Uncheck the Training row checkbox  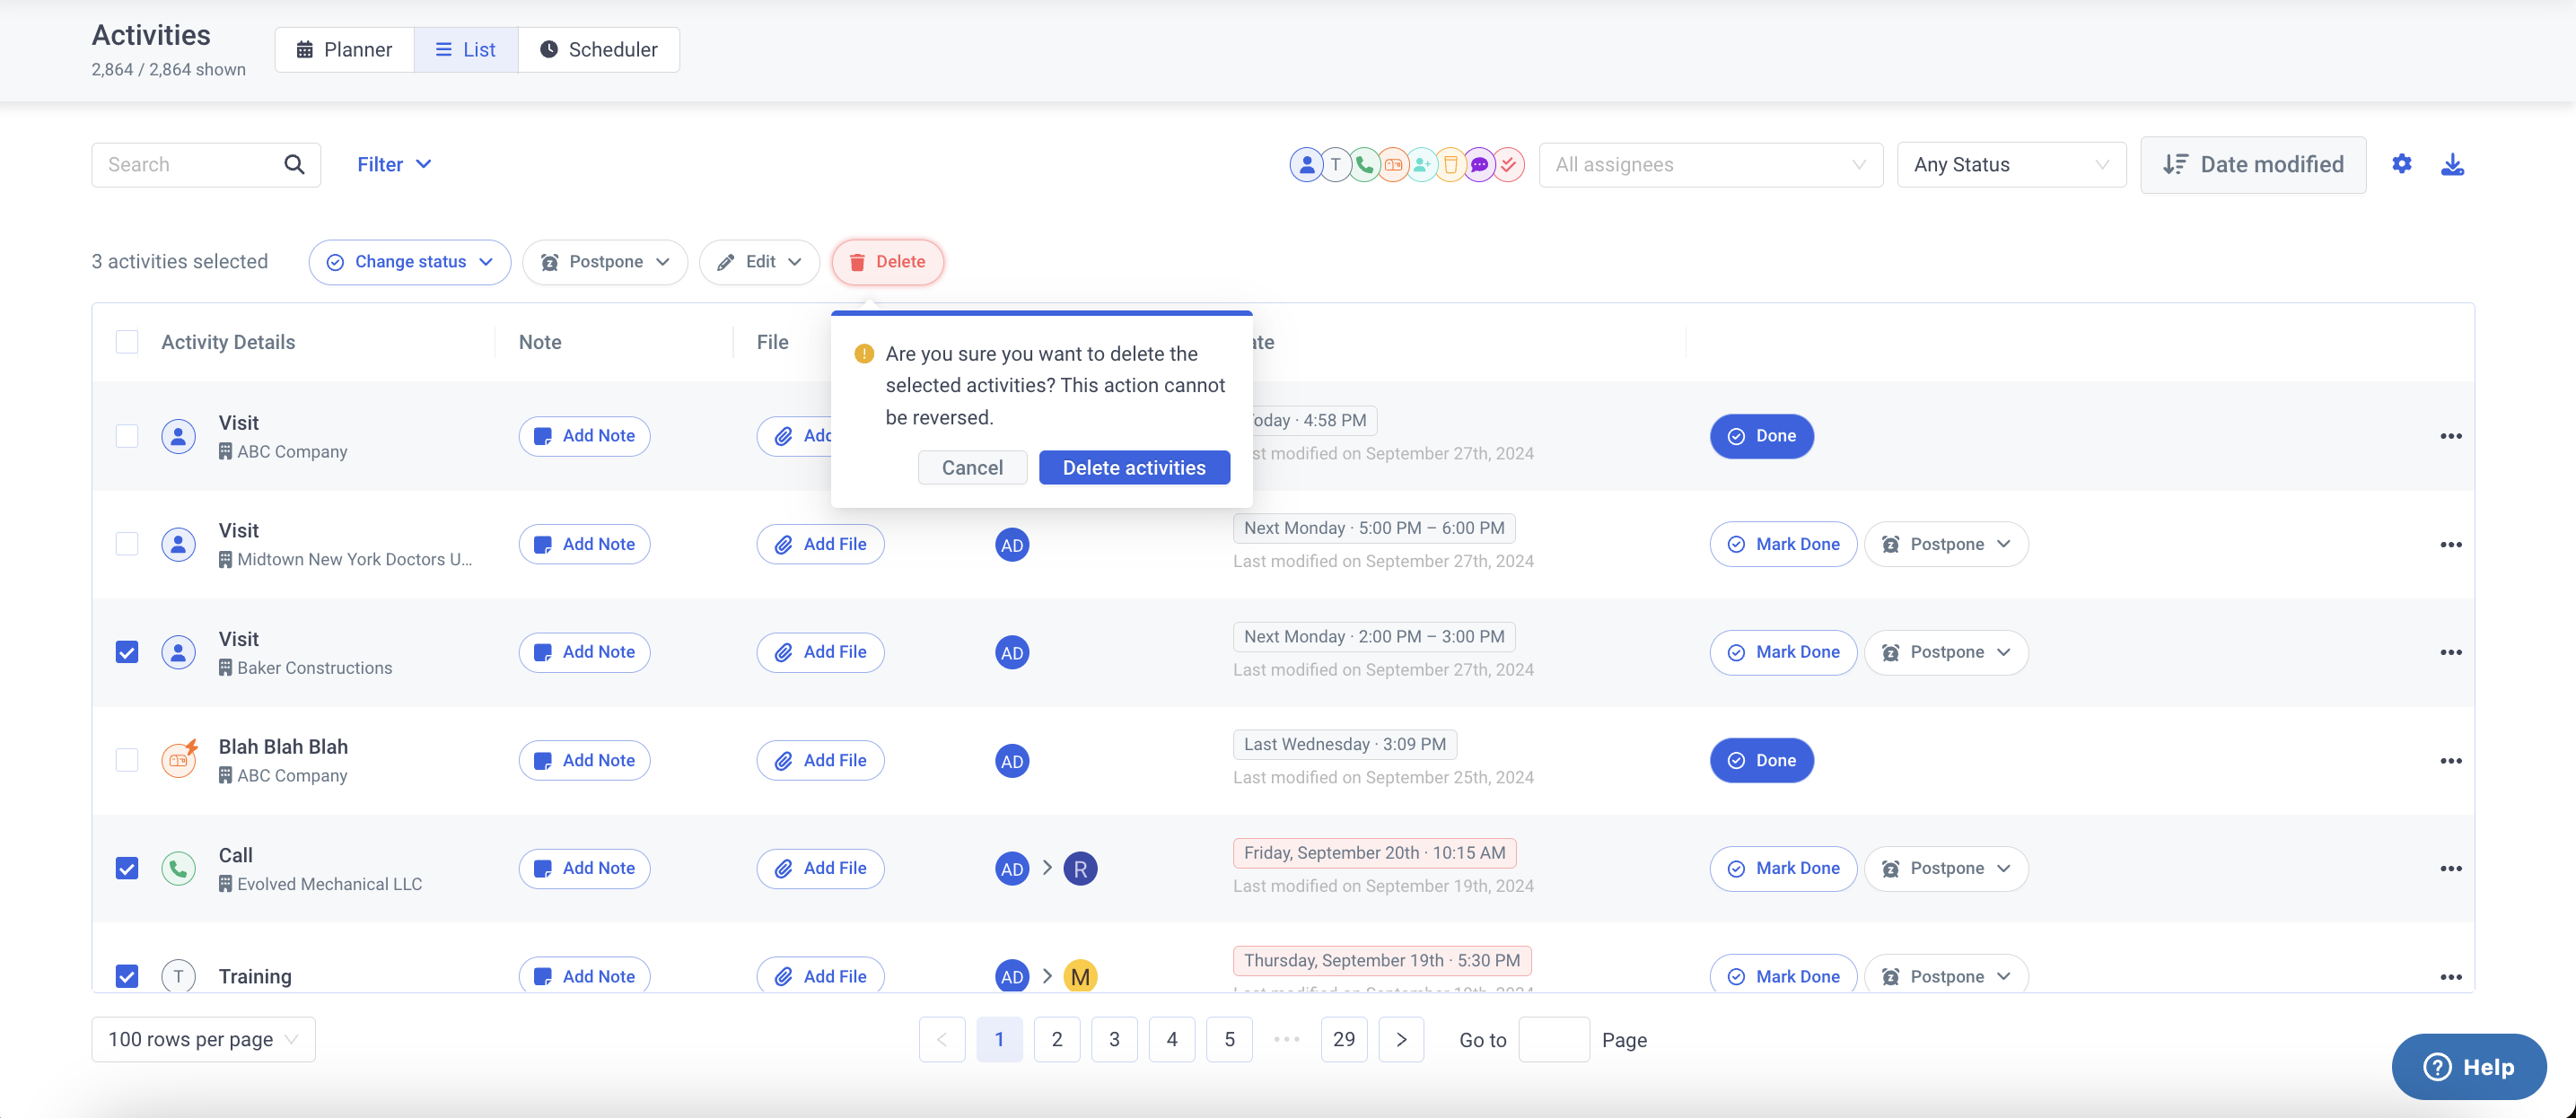[x=127, y=976]
